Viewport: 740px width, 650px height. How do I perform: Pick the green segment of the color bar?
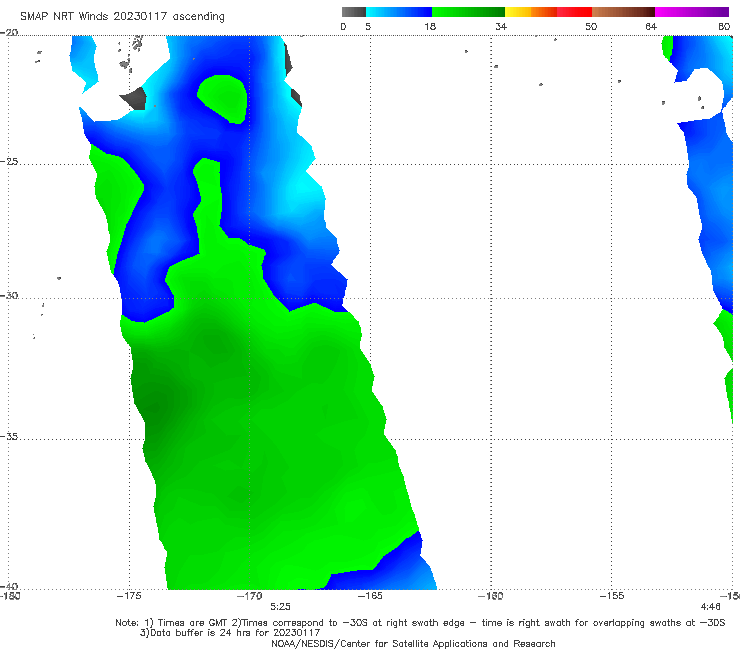(x=468, y=12)
